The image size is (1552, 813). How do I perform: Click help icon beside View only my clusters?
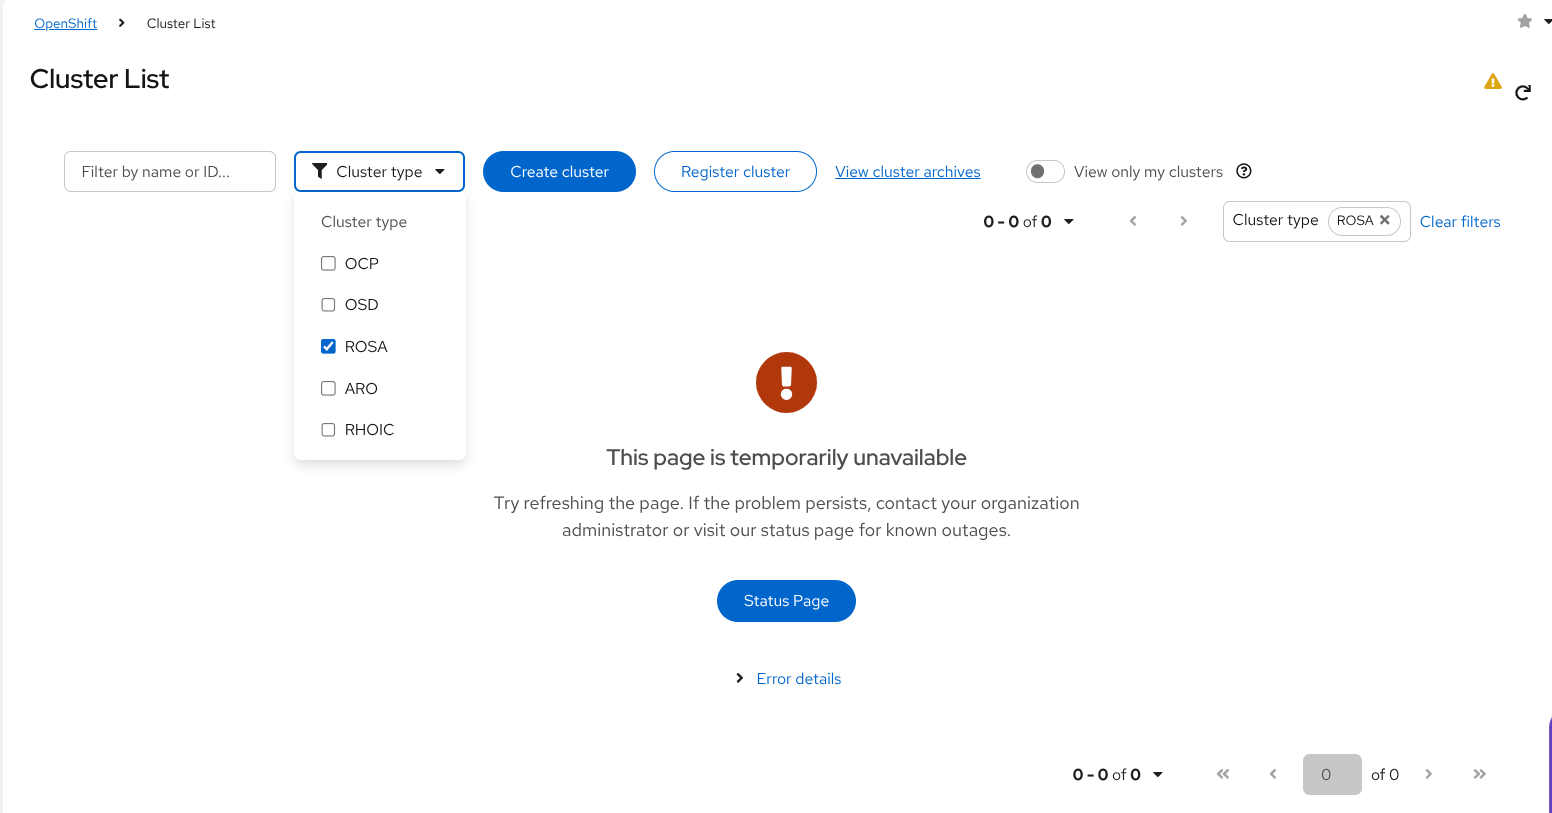click(x=1244, y=171)
